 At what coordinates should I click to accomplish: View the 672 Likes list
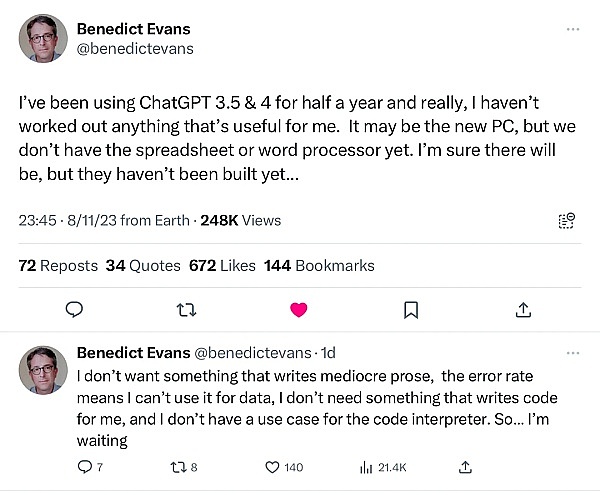(222, 265)
